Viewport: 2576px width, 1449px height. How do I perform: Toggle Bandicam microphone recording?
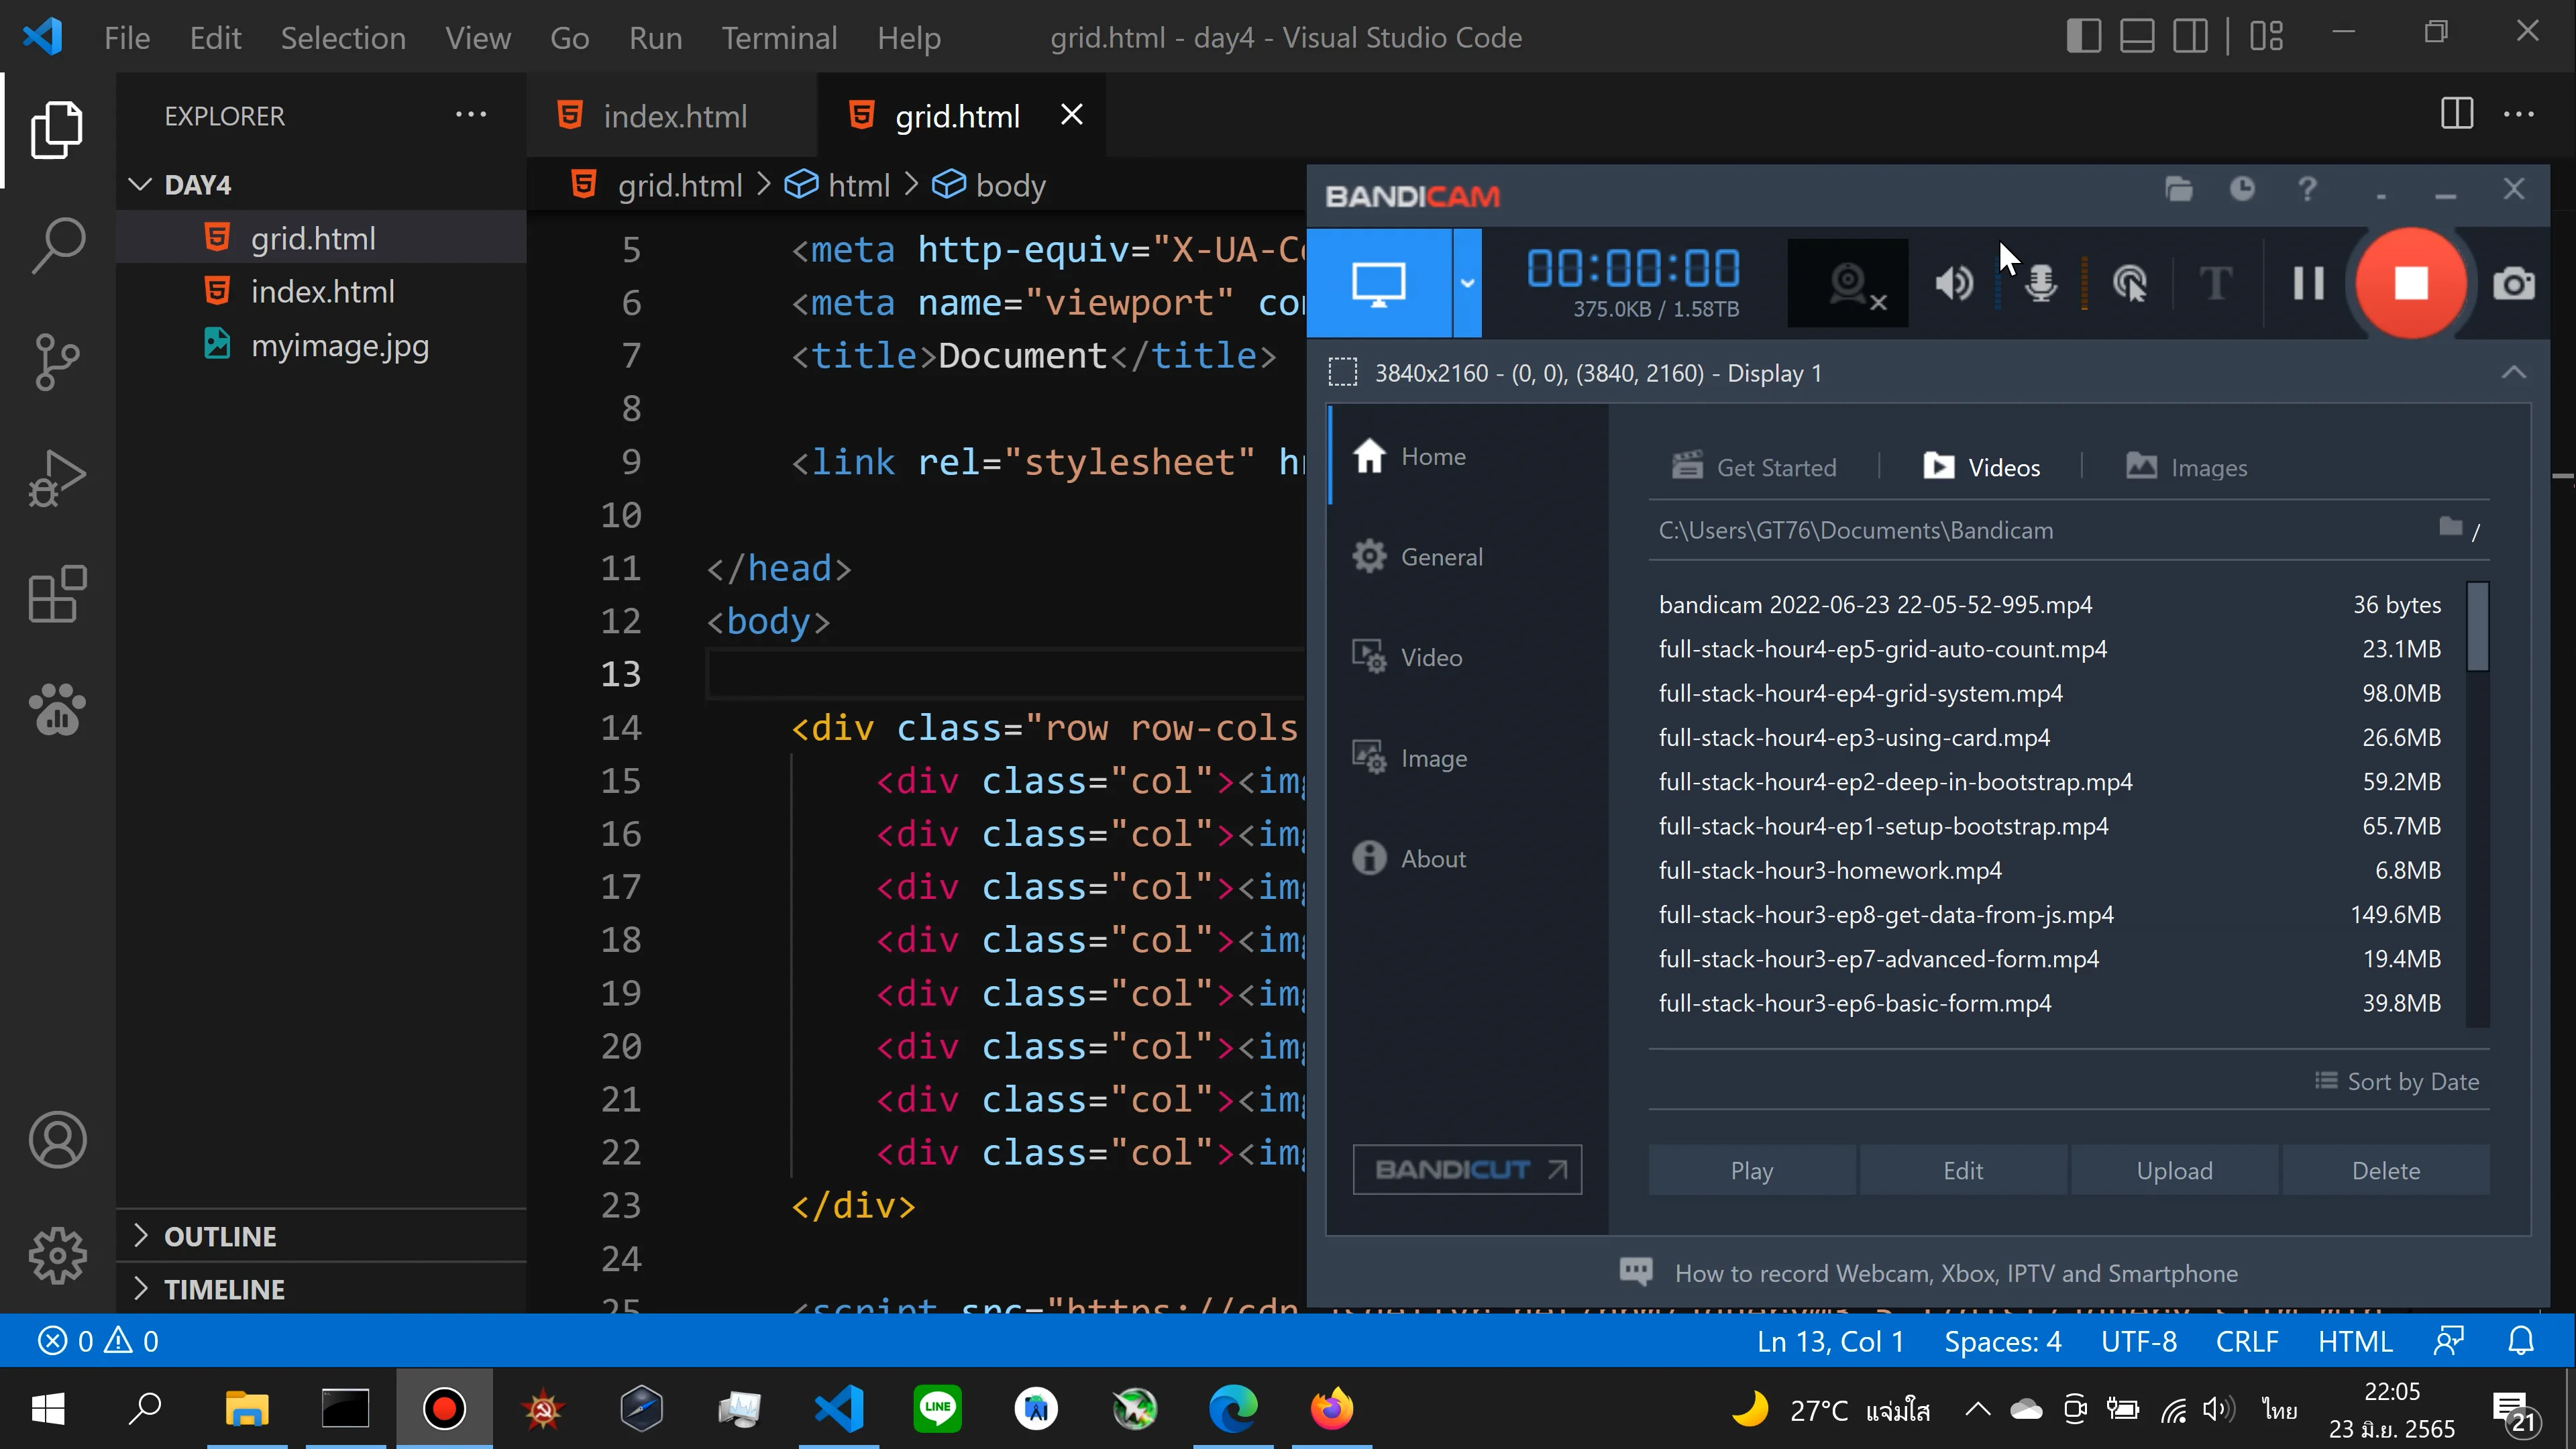2040,284
